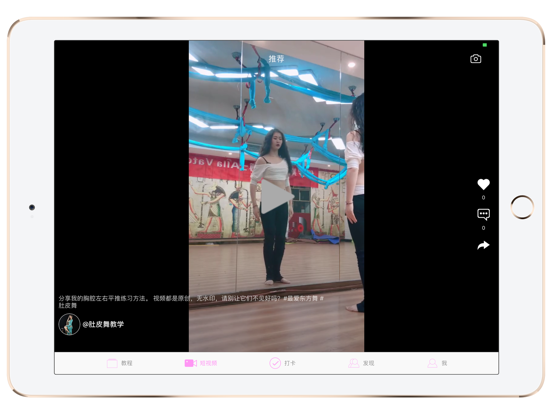The height and width of the screenshot is (414, 552).
Task: Share the video with the arrow icon
Action: (483, 245)
